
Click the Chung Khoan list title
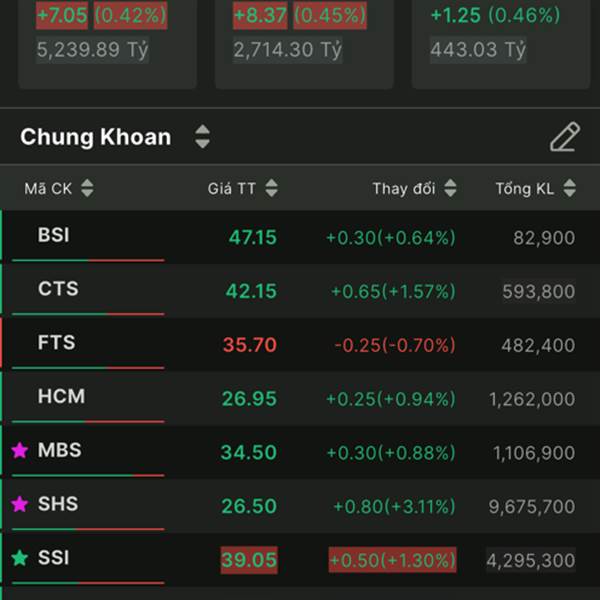(96, 137)
